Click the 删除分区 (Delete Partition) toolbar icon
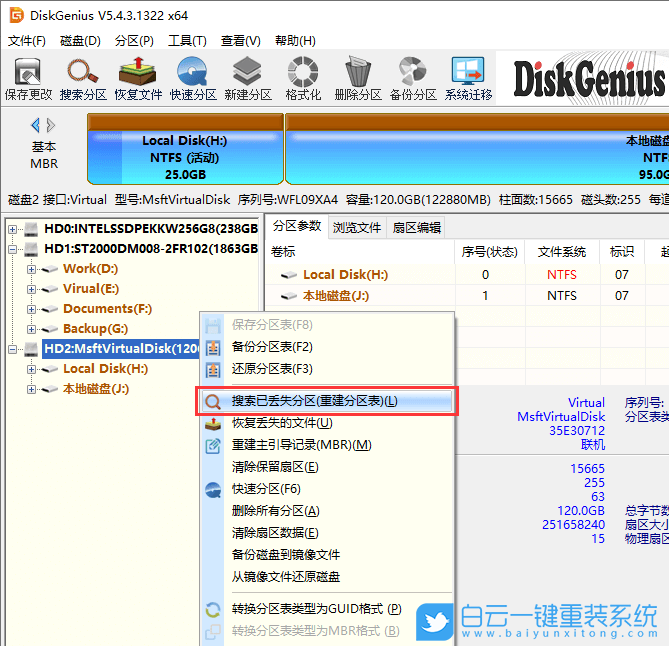Viewport: 669px width, 646px height. pos(358,78)
